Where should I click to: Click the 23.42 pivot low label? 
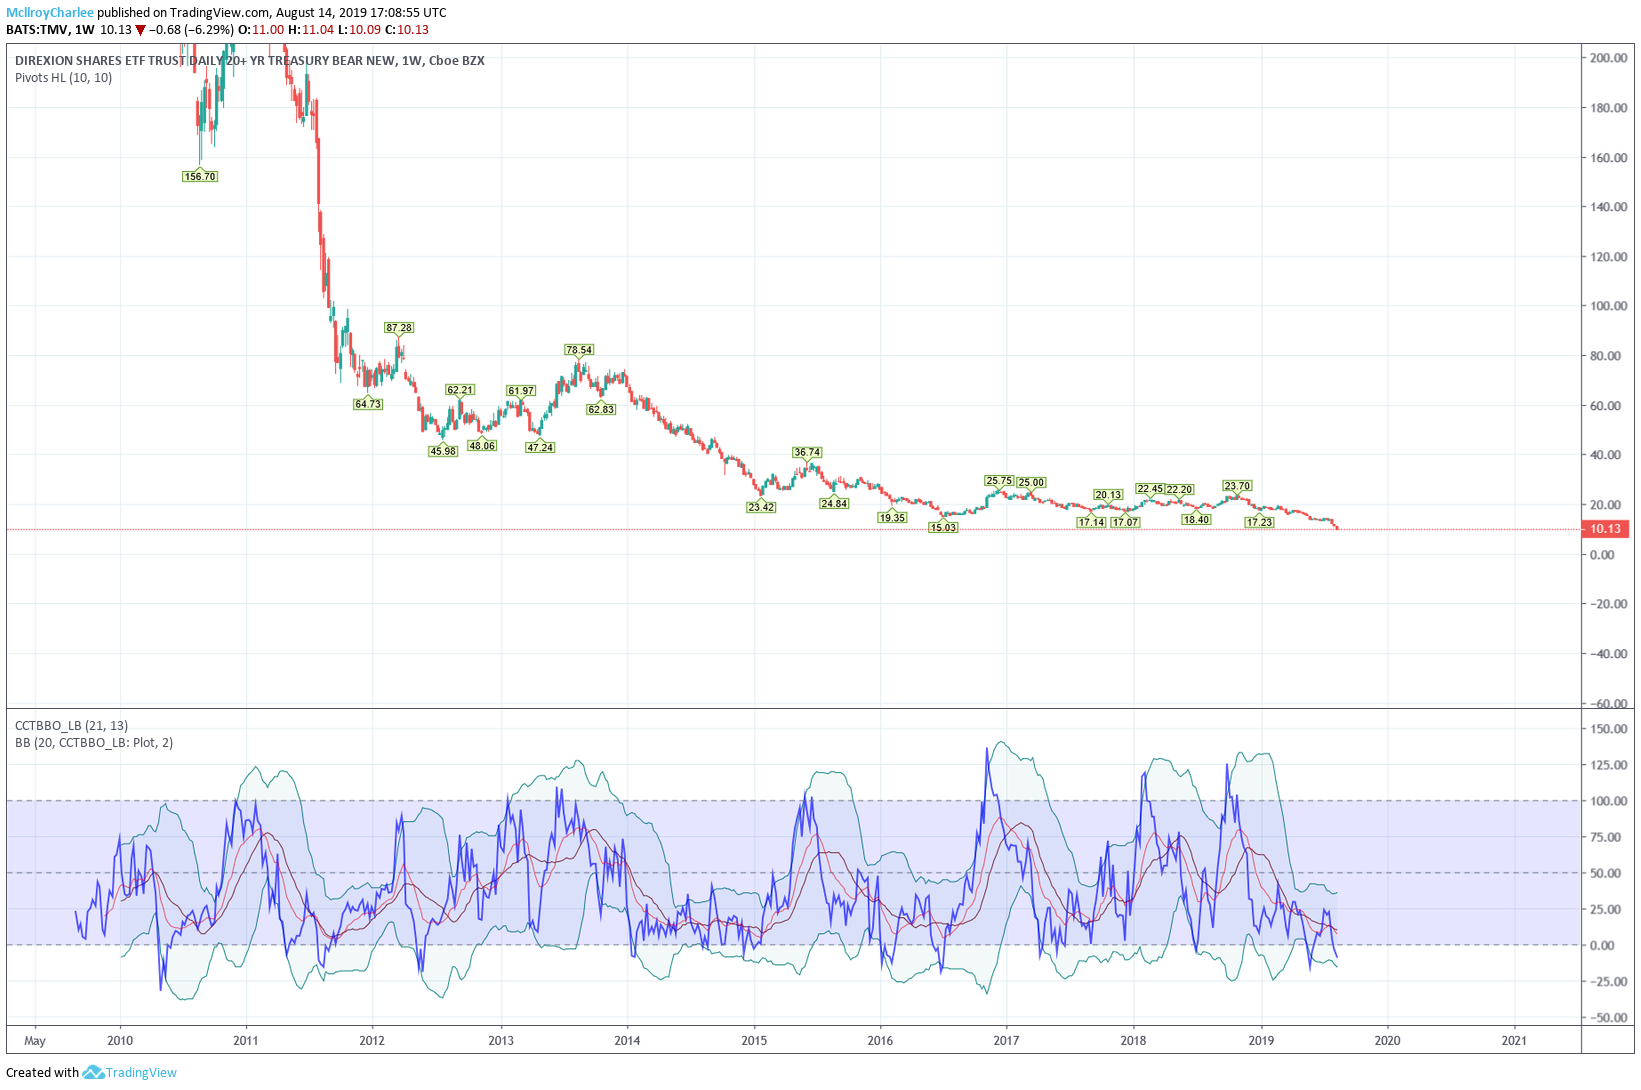[761, 507]
